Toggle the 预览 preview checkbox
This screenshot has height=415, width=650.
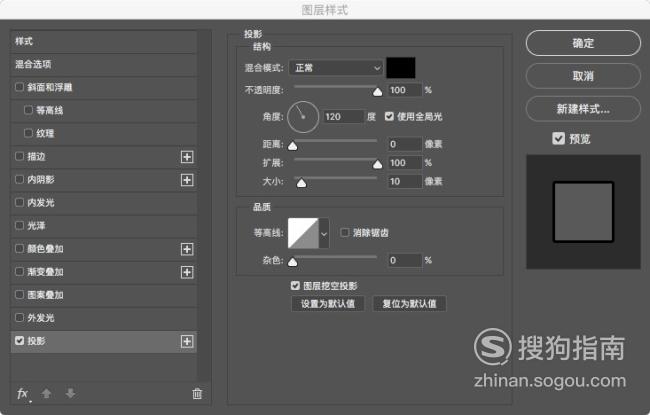558,138
